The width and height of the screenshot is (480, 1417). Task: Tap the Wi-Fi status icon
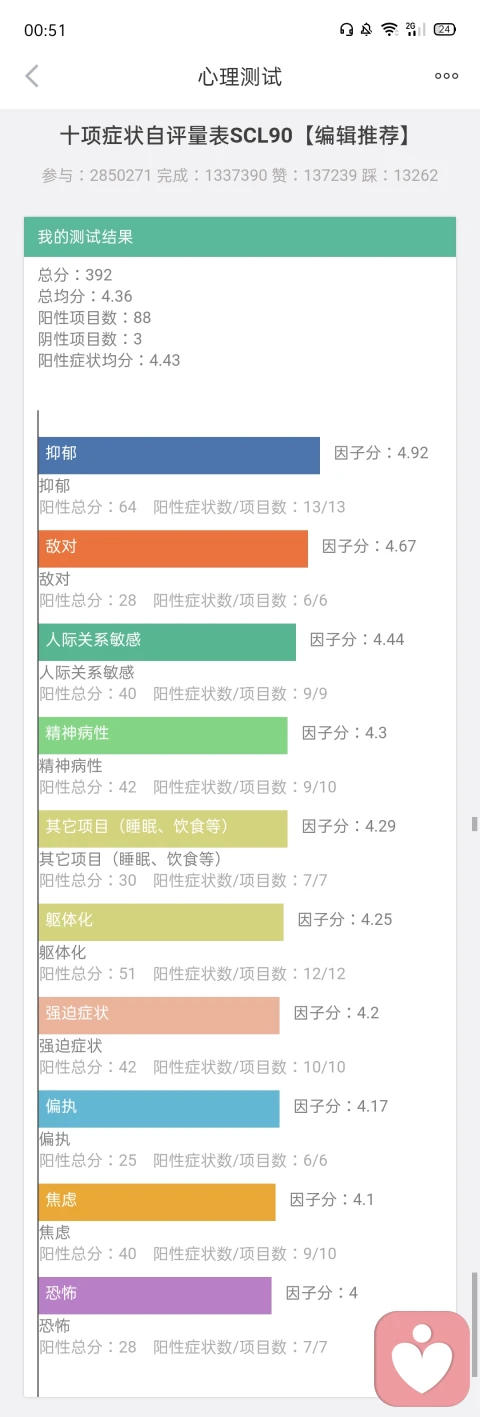389,29
